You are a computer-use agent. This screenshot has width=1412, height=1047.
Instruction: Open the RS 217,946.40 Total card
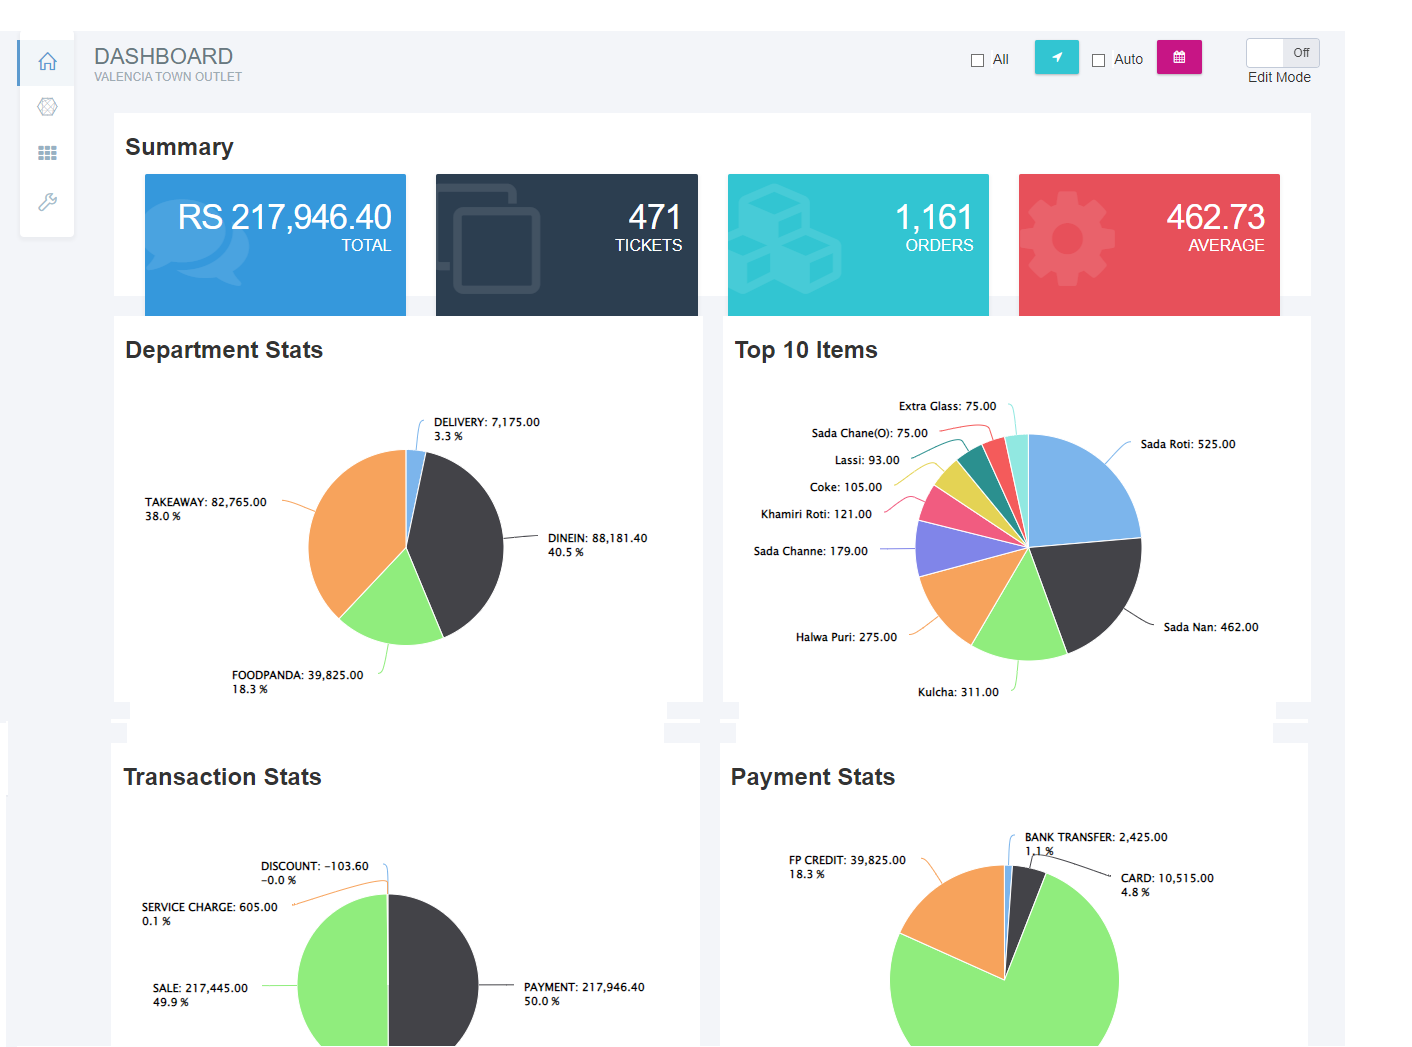point(275,245)
